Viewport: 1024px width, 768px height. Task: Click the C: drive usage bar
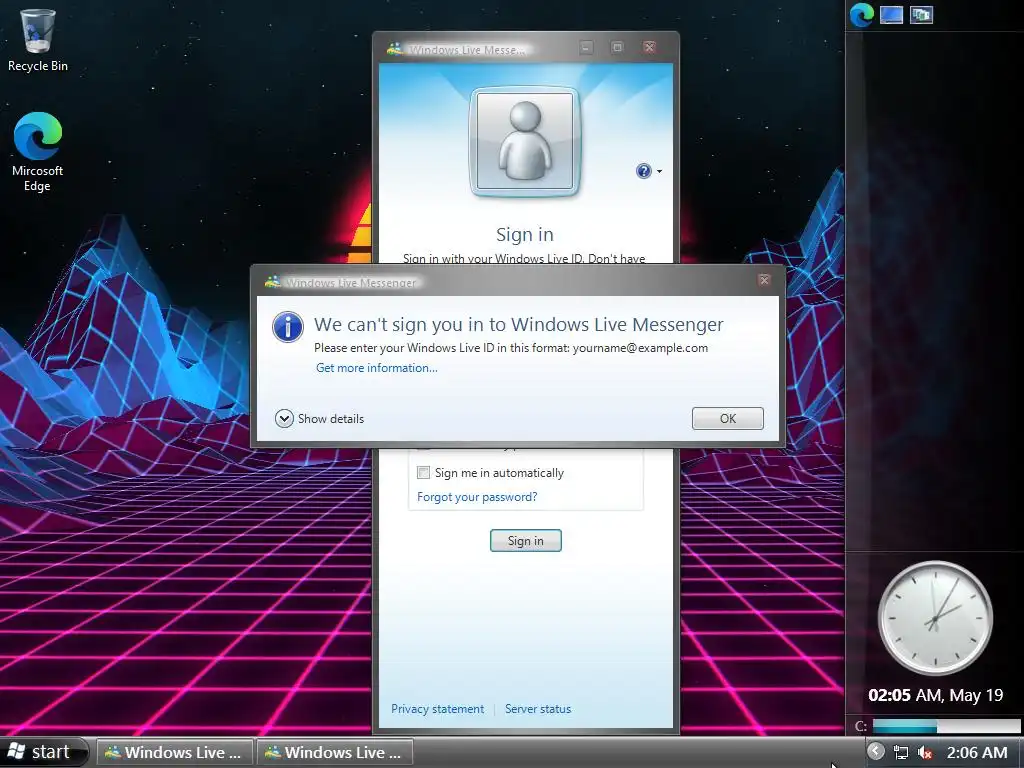coord(946,726)
